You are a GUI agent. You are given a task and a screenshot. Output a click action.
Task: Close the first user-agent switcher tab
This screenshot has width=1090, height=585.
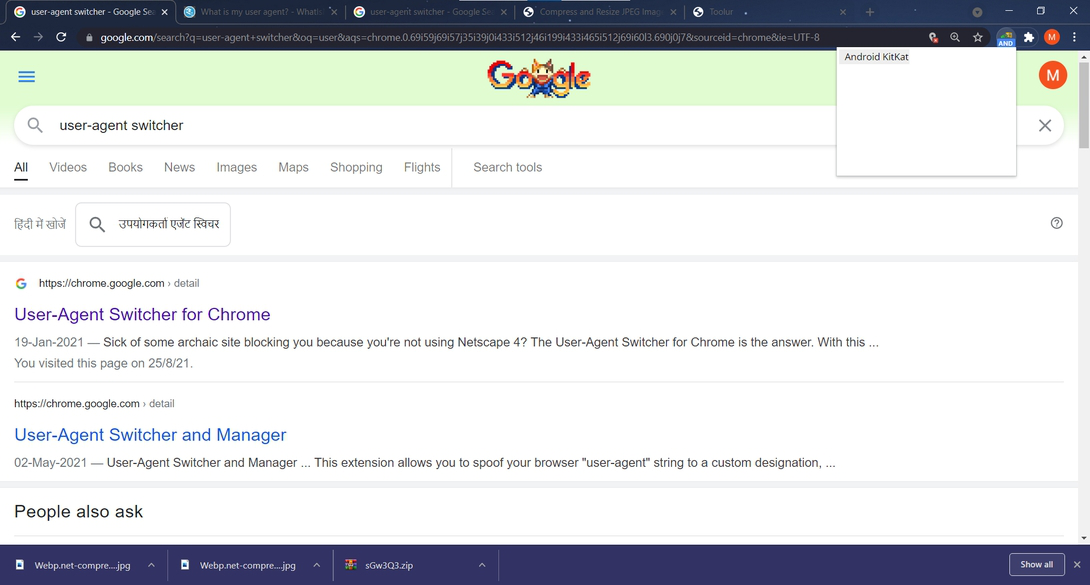165,12
